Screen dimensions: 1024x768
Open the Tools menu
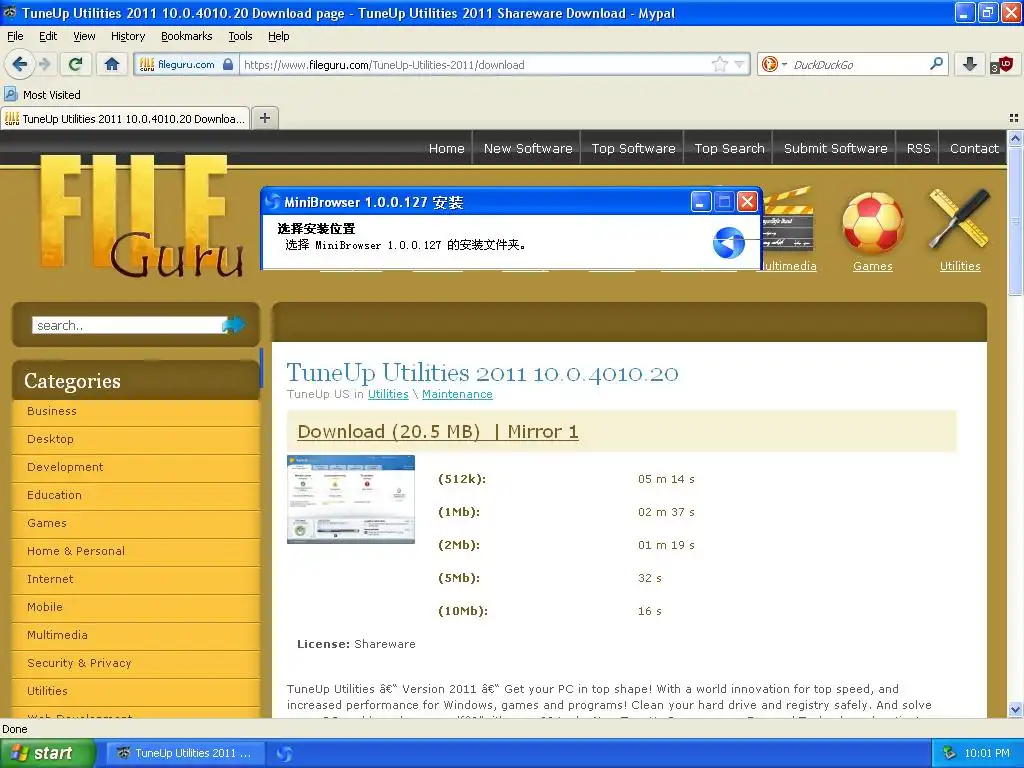[x=240, y=36]
